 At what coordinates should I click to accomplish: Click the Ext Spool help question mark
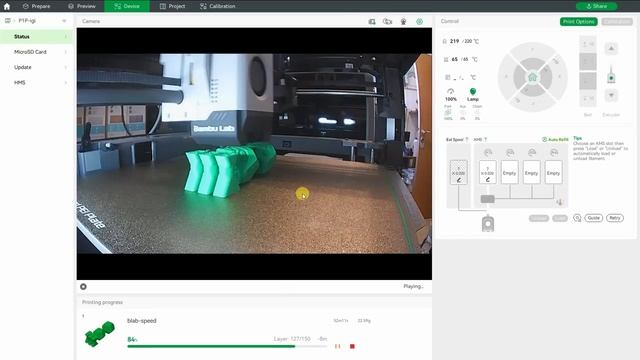467,140
